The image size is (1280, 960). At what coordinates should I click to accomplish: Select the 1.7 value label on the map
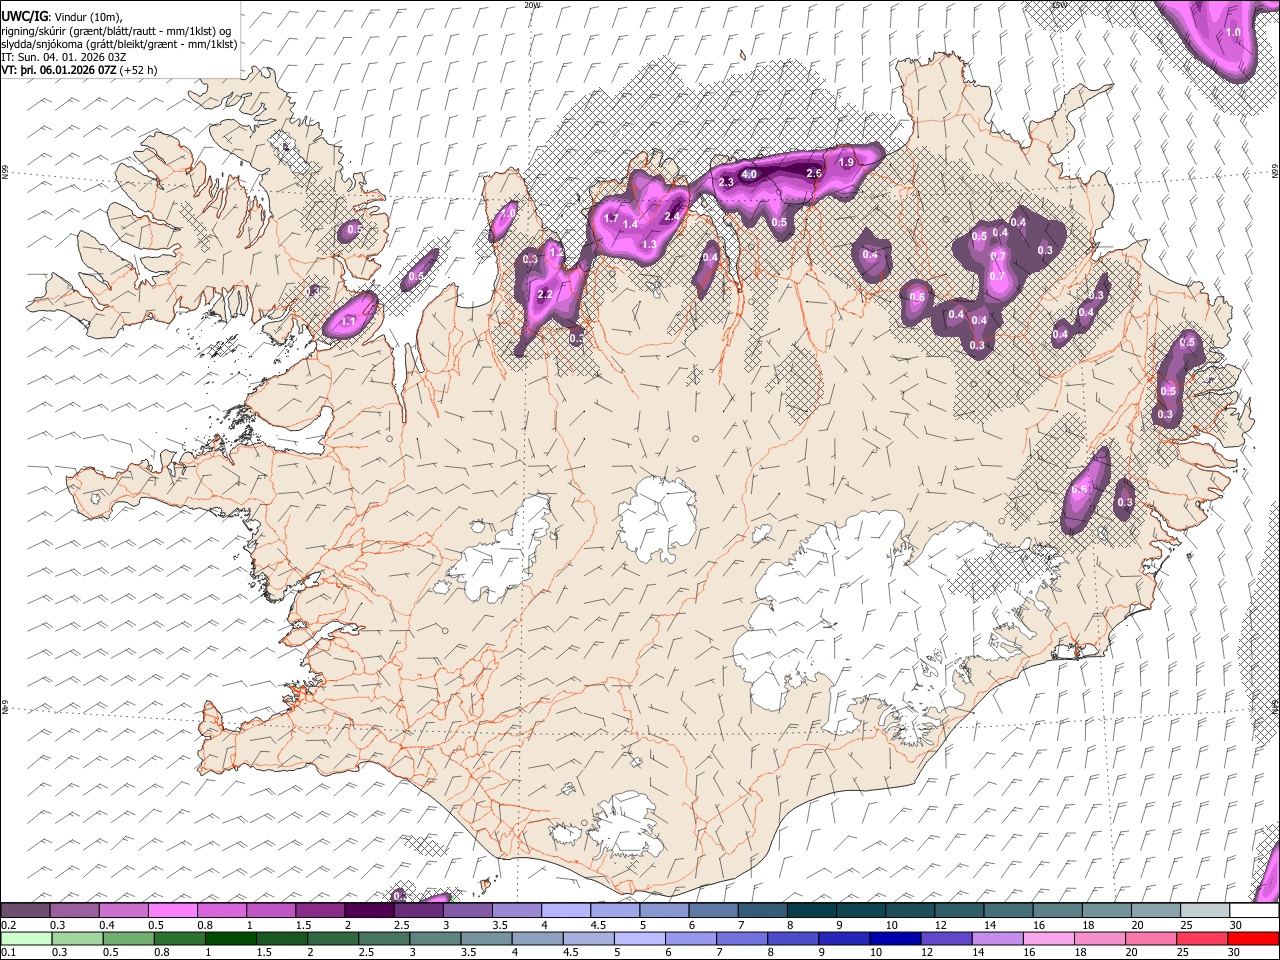[x=612, y=218]
